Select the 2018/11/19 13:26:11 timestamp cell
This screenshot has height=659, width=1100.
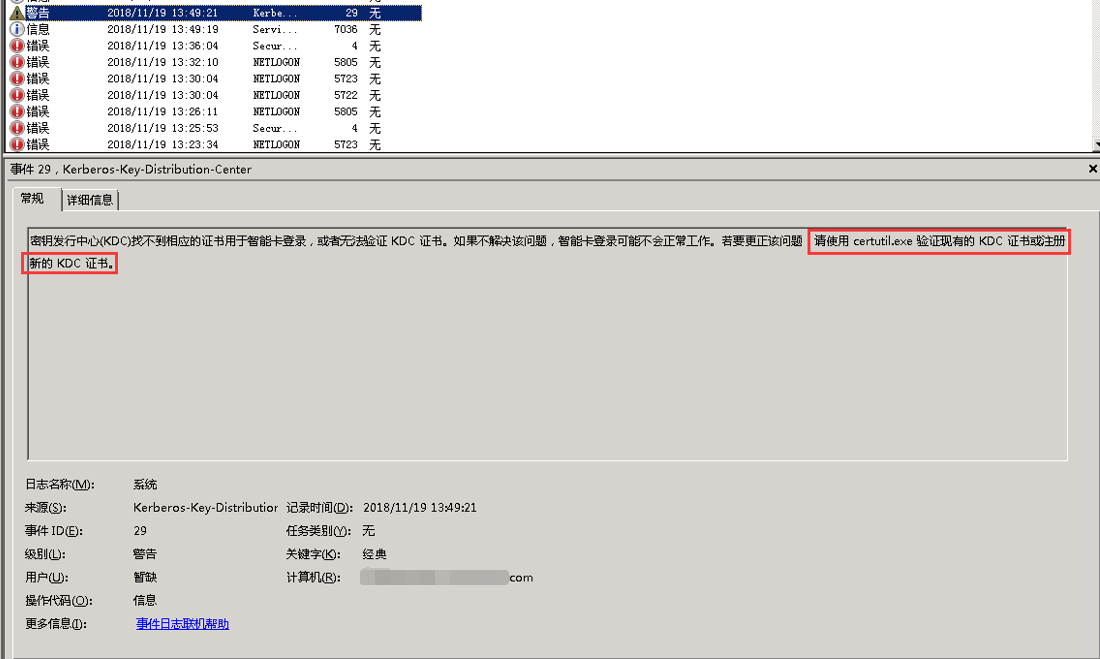click(x=163, y=112)
